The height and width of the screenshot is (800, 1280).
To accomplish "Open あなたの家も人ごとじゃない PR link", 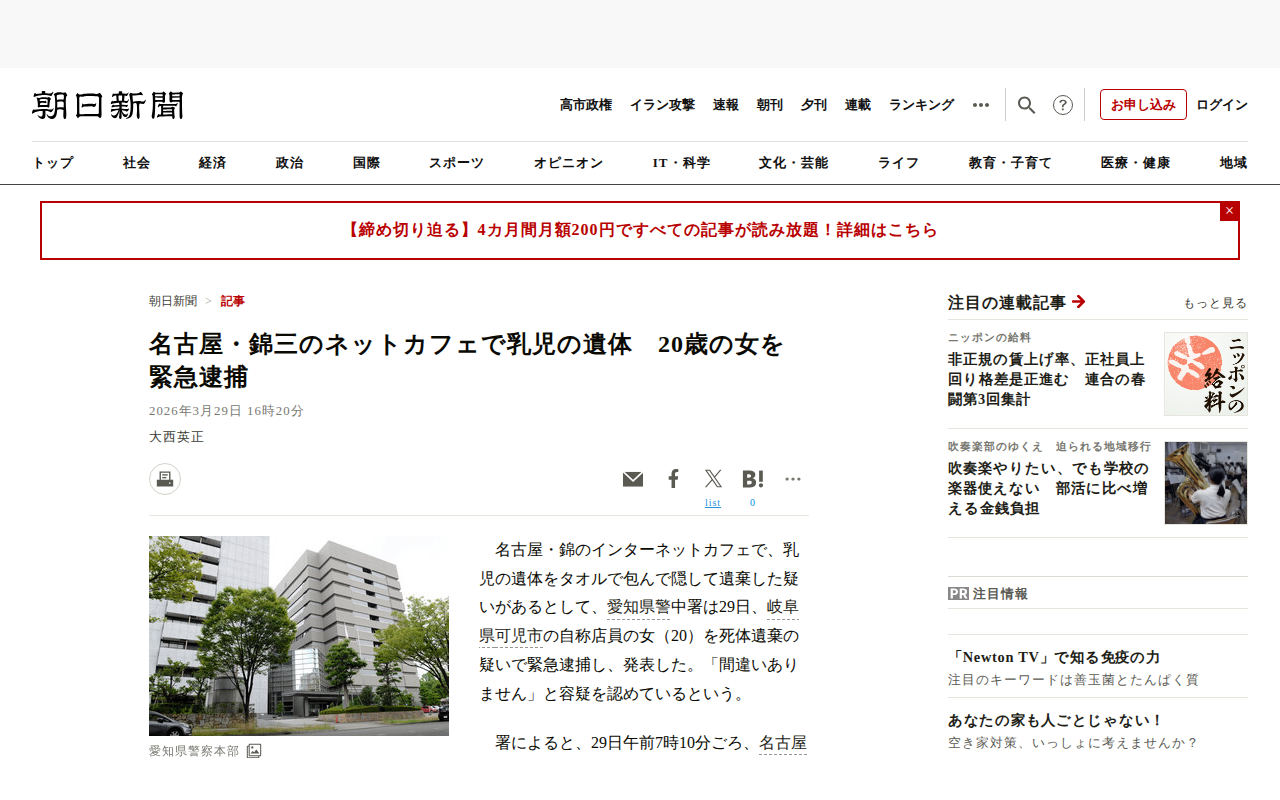I will coord(1056,721).
